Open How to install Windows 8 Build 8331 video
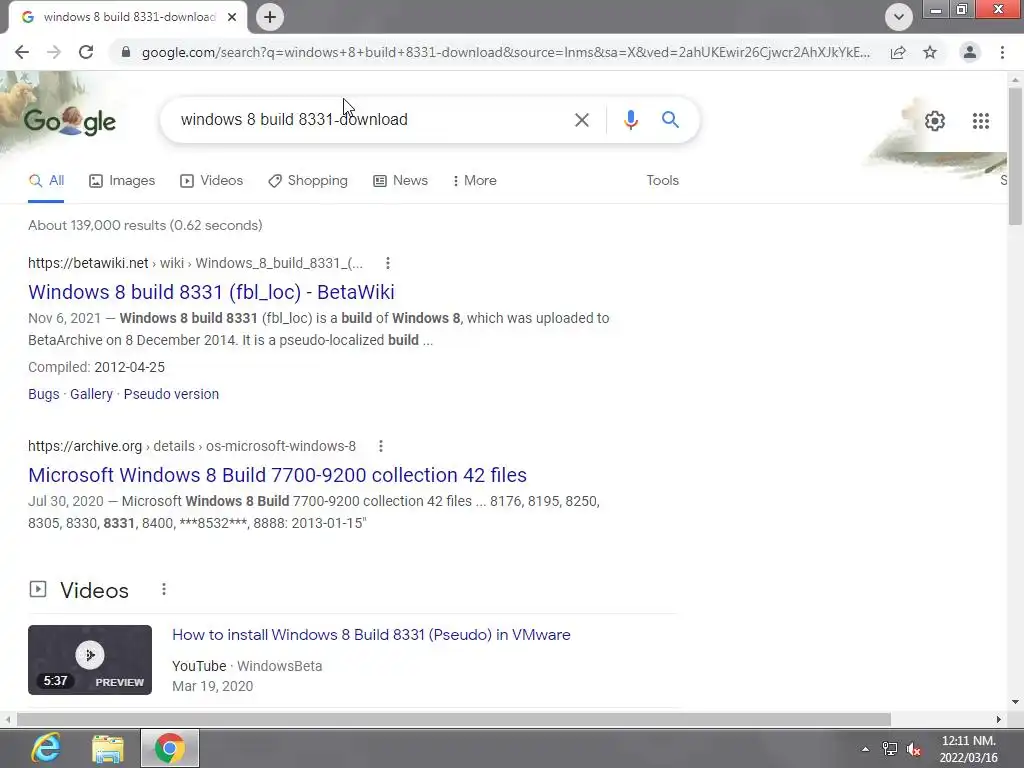Screen dimensions: 1024x768 click(371, 635)
